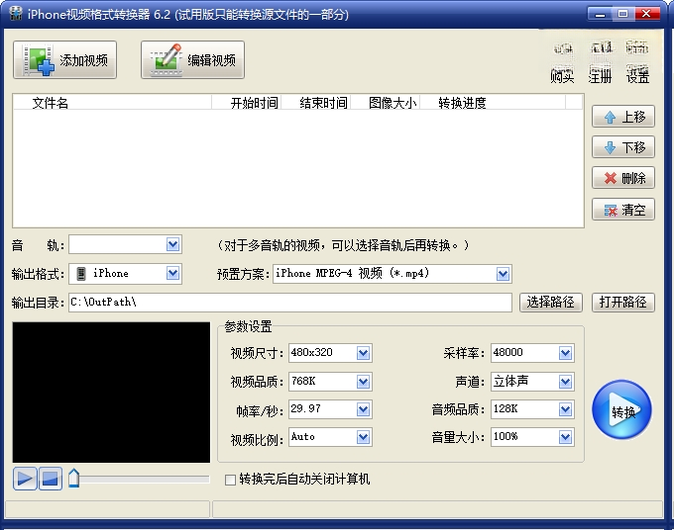The image size is (674, 530).
Task: Start conversion with the blue 转换 button
Action: pos(622,410)
